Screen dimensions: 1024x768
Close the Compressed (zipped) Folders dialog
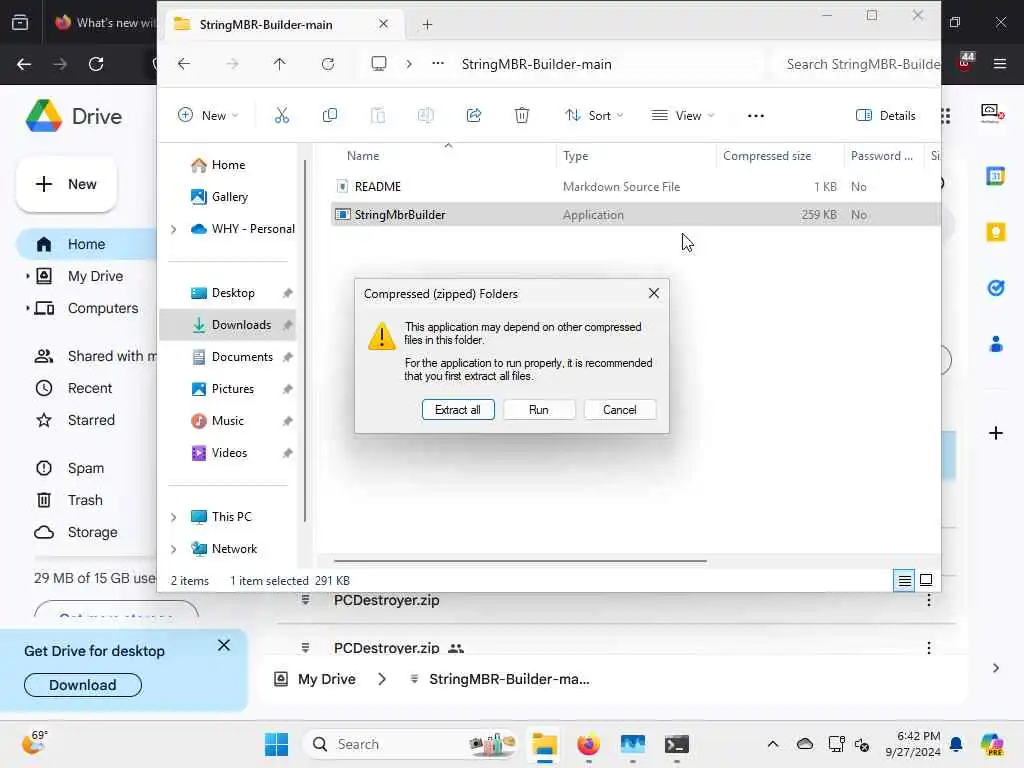click(x=654, y=293)
